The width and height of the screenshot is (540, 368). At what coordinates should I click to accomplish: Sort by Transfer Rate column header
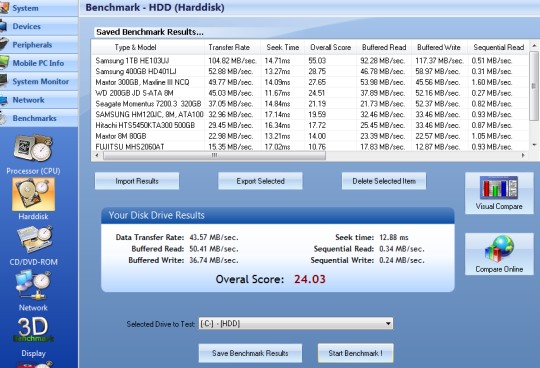coord(233,48)
